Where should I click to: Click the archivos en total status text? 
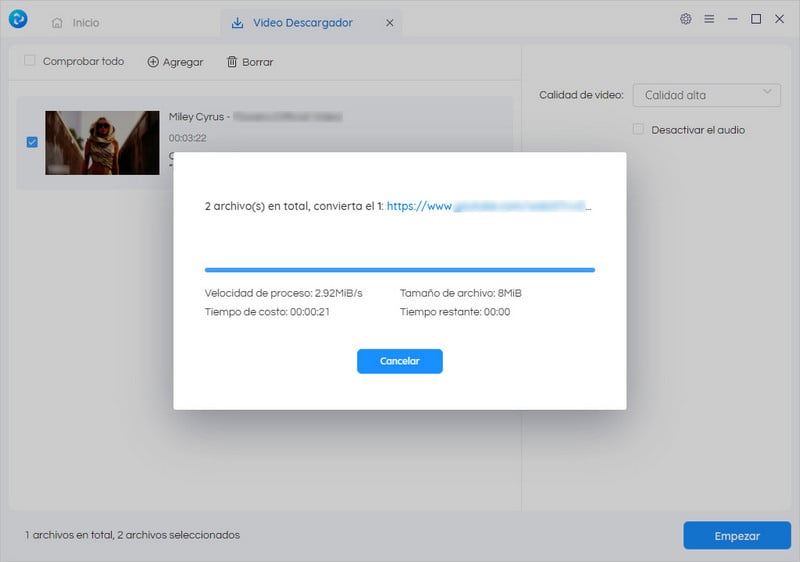pos(132,535)
